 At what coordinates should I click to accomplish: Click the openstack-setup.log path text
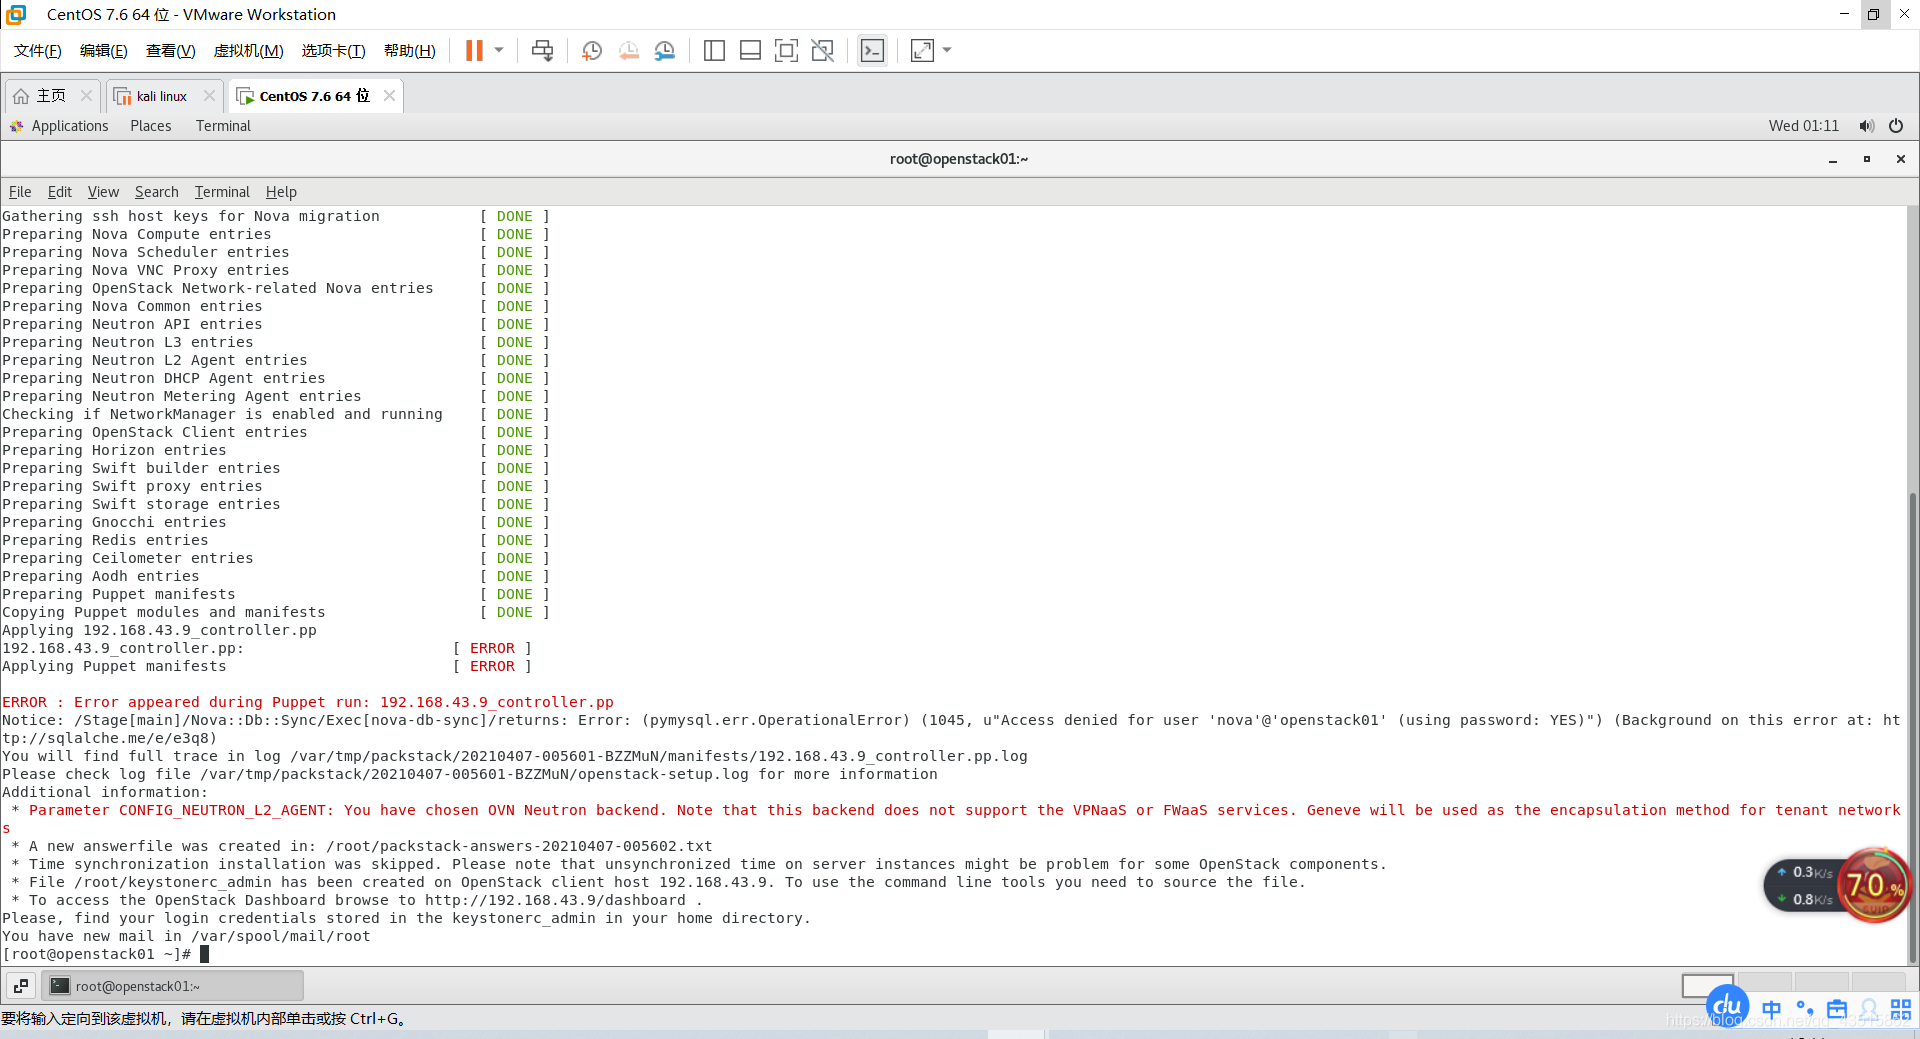[x=474, y=774]
